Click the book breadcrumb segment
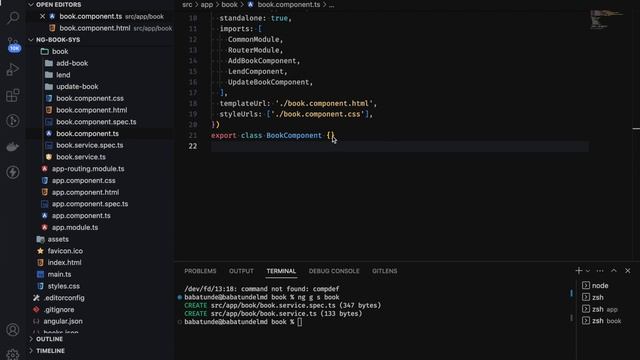640x360 pixels. tap(229, 4)
